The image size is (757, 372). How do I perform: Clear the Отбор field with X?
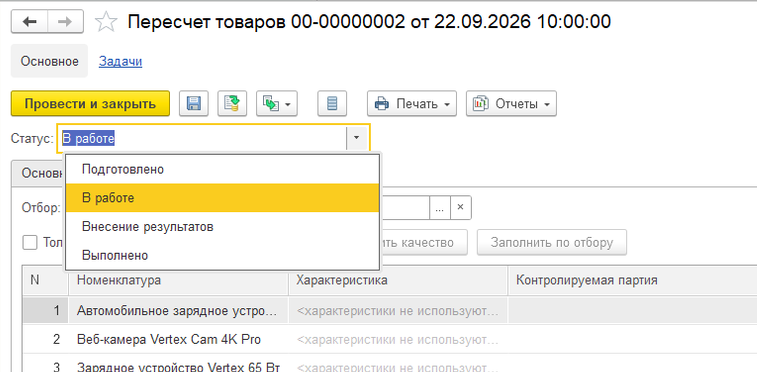pos(461,207)
